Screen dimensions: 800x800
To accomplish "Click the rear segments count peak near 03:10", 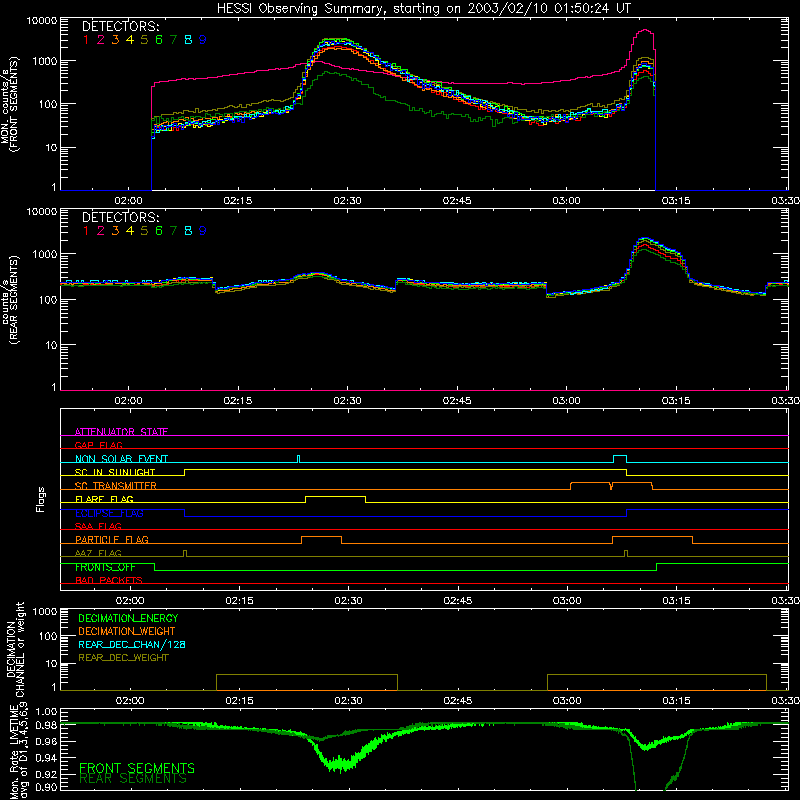I will point(645,240).
